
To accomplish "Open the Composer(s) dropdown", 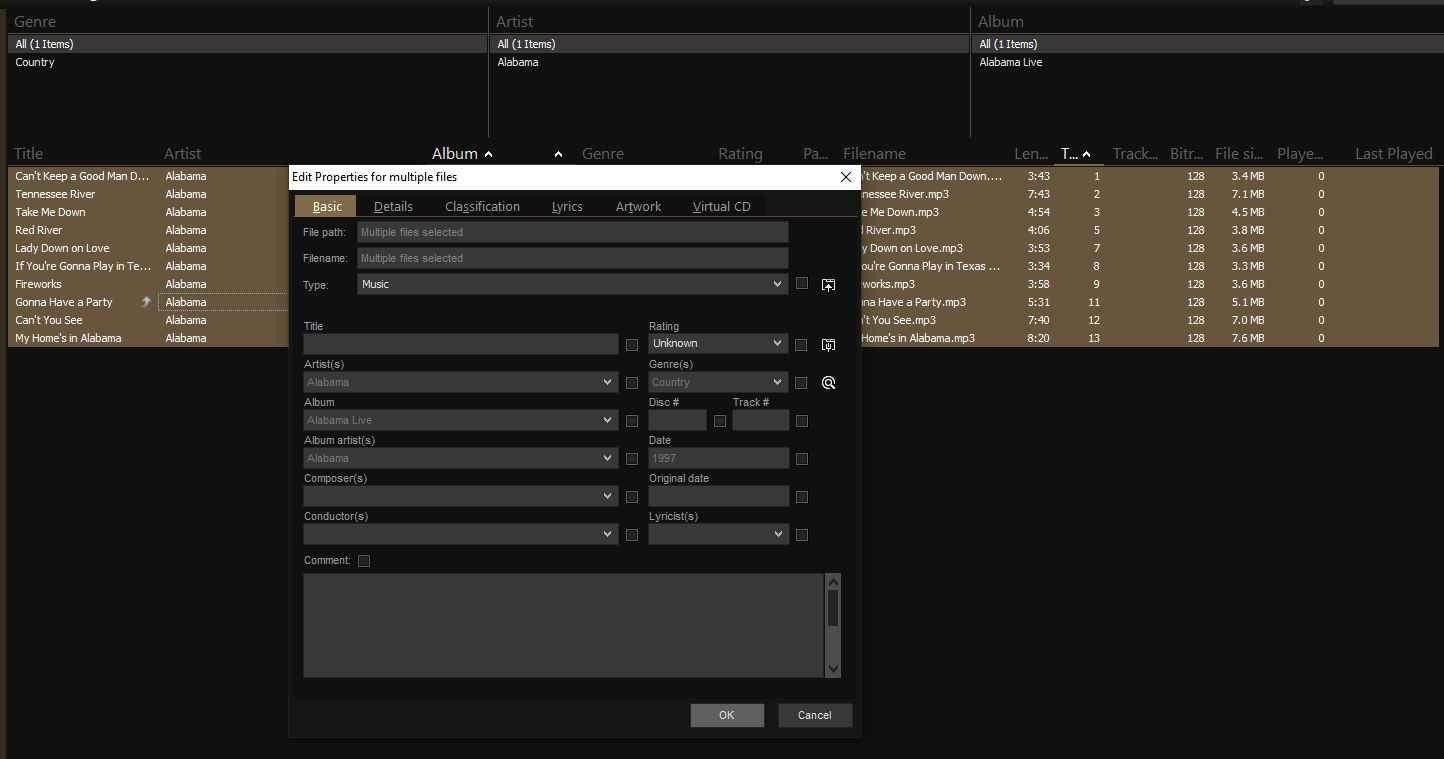I will [x=461, y=496].
